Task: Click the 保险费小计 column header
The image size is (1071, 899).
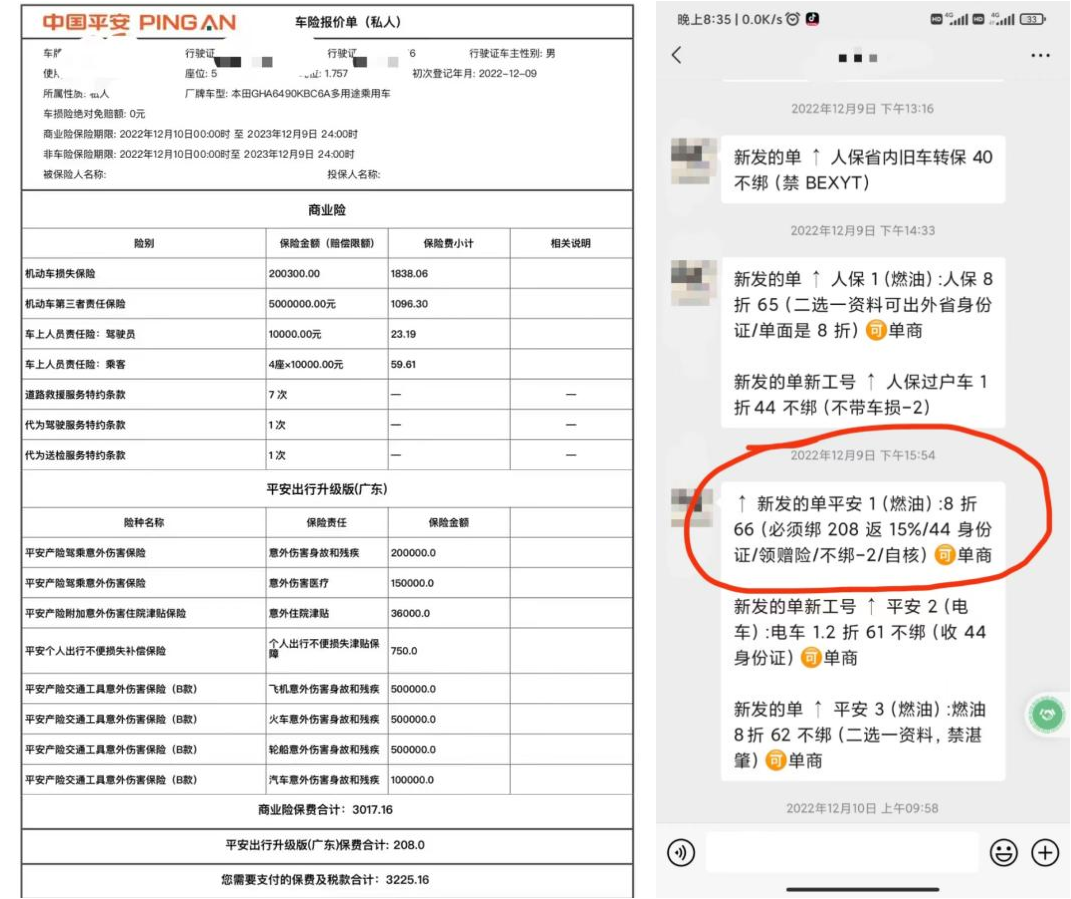Action: pos(448,243)
